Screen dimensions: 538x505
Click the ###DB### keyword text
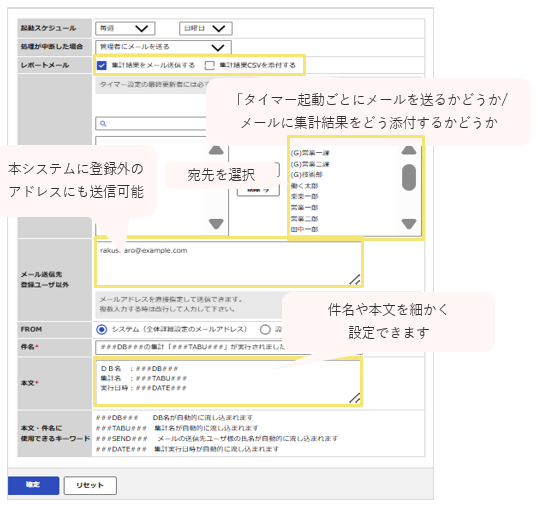[x=117, y=418]
